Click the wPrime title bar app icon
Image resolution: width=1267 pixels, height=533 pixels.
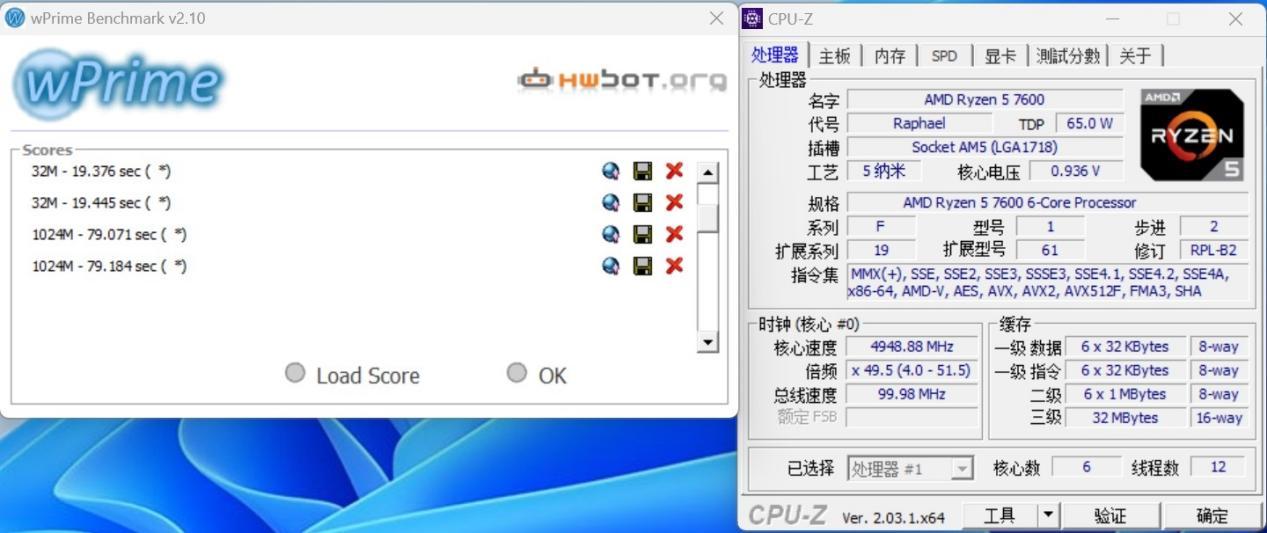15,18
